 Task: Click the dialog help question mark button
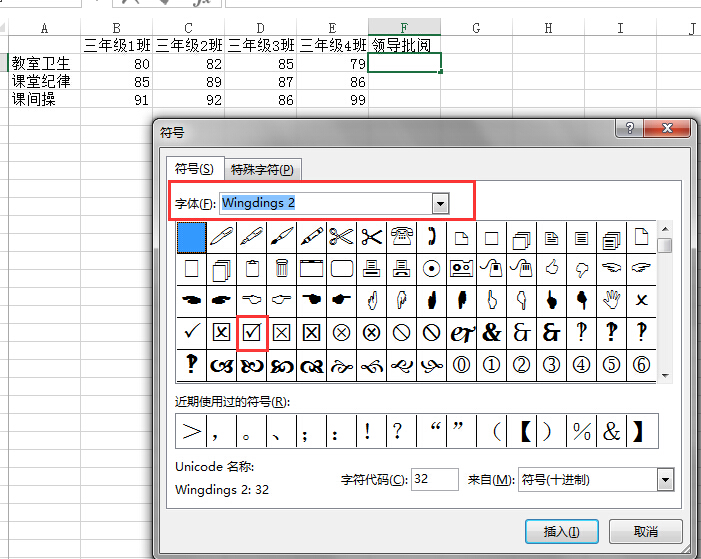click(629, 128)
